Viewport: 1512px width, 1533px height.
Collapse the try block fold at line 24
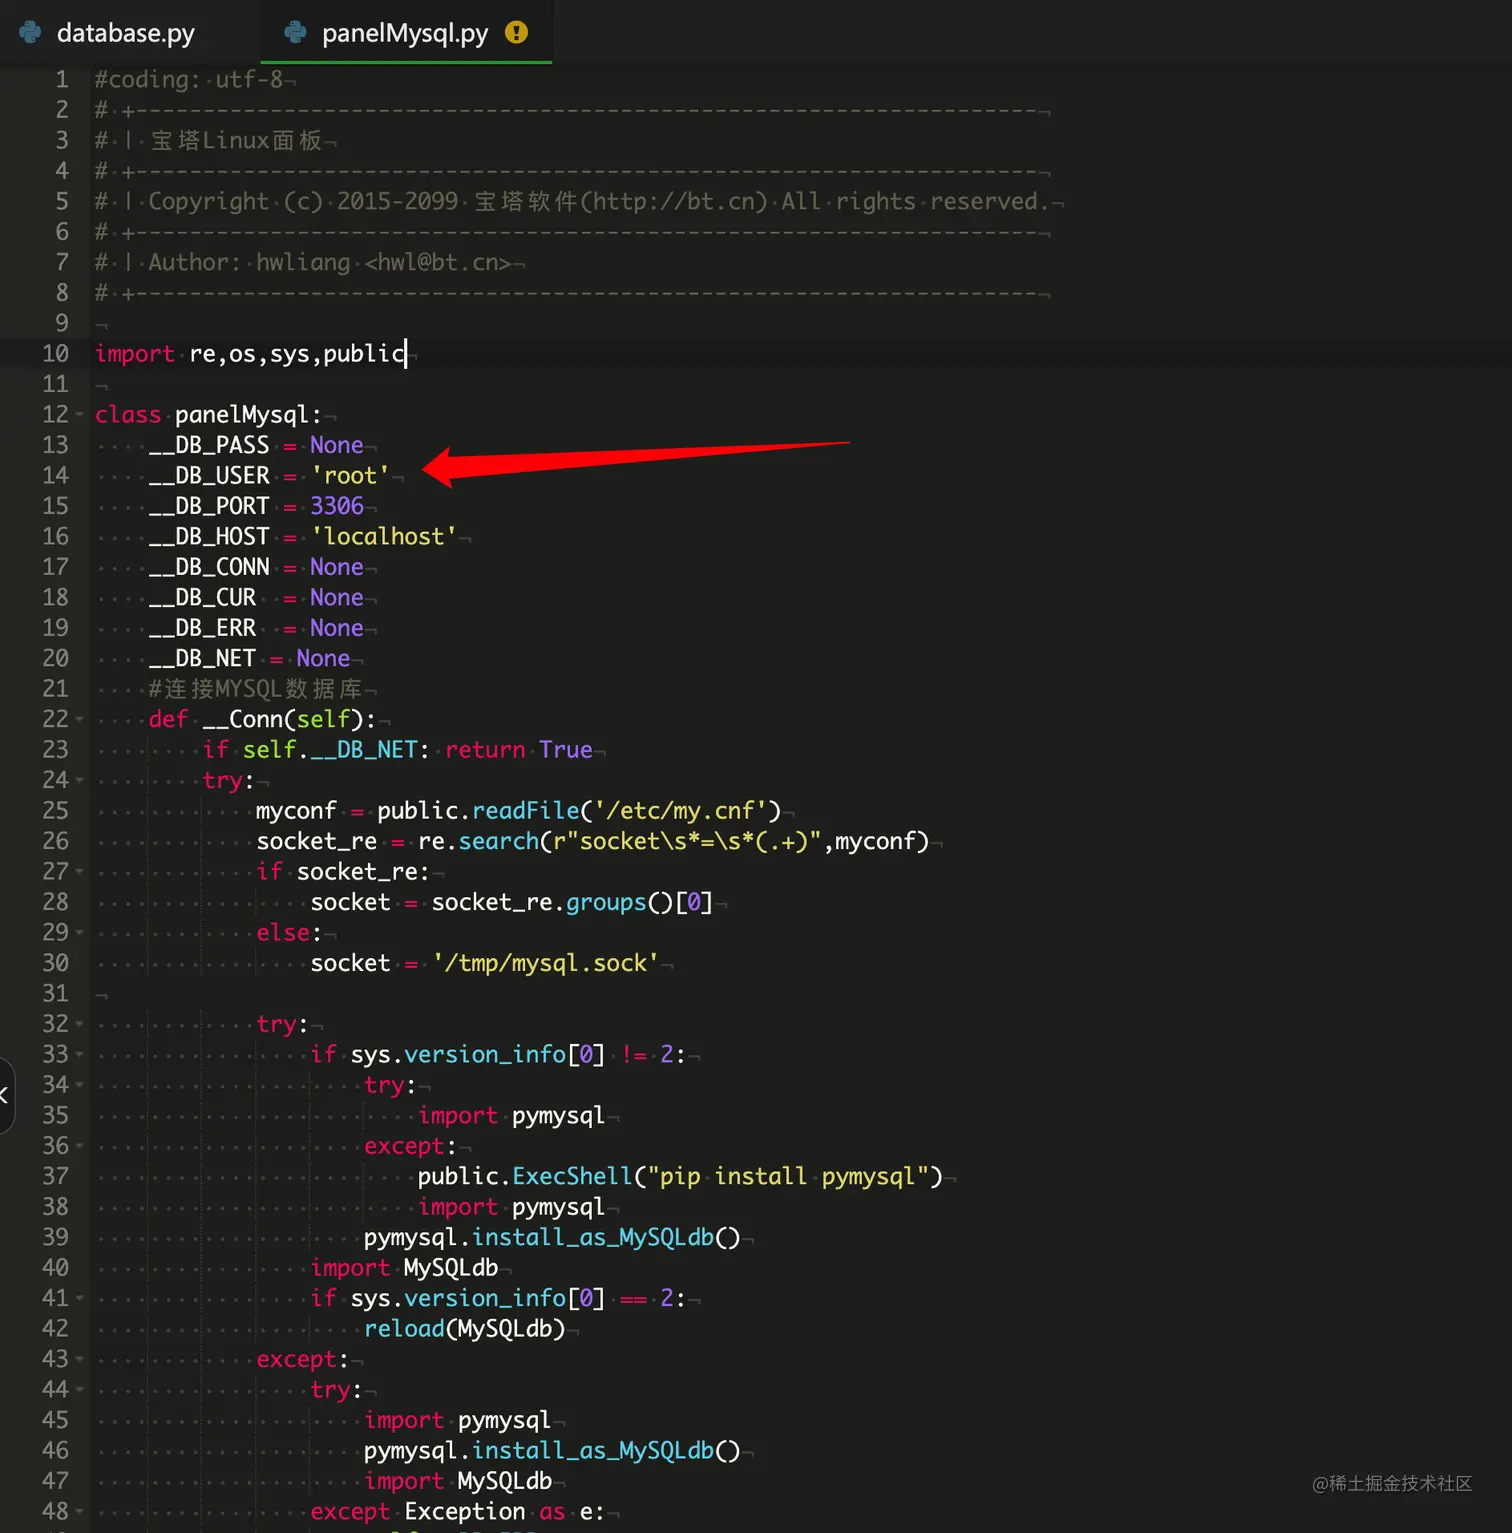pyautogui.click(x=79, y=780)
